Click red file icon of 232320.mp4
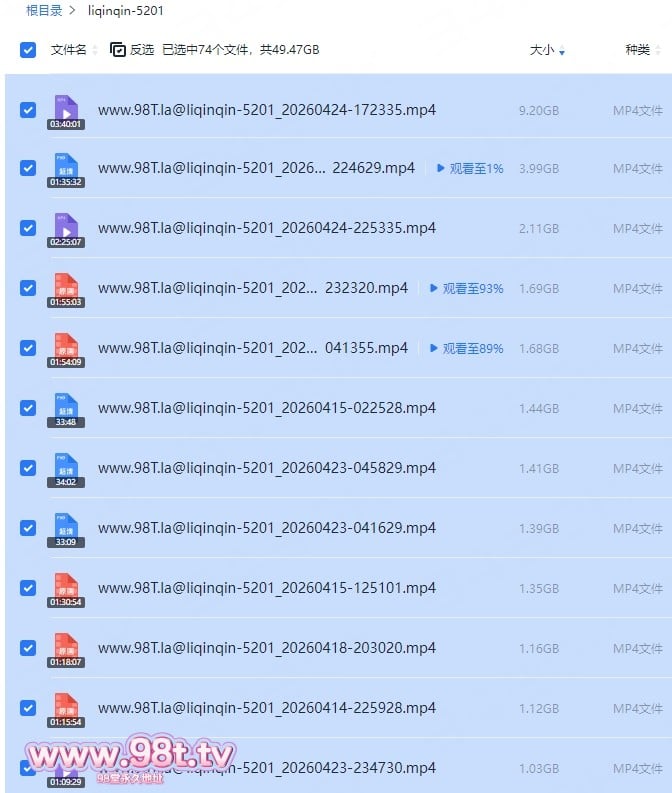This screenshot has height=793, width=672. point(66,287)
